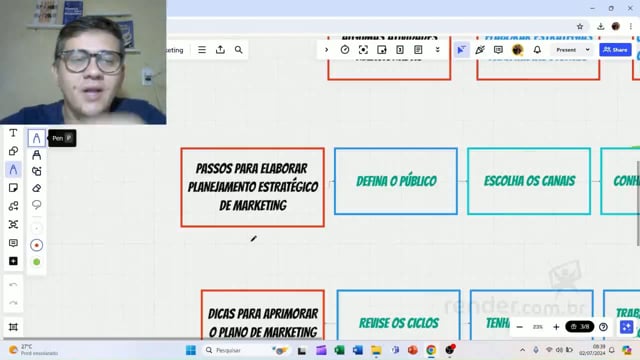This screenshot has height=360, width=640.
Task: Select the Shapes tool in left toolbar
Action: click(13, 151)
